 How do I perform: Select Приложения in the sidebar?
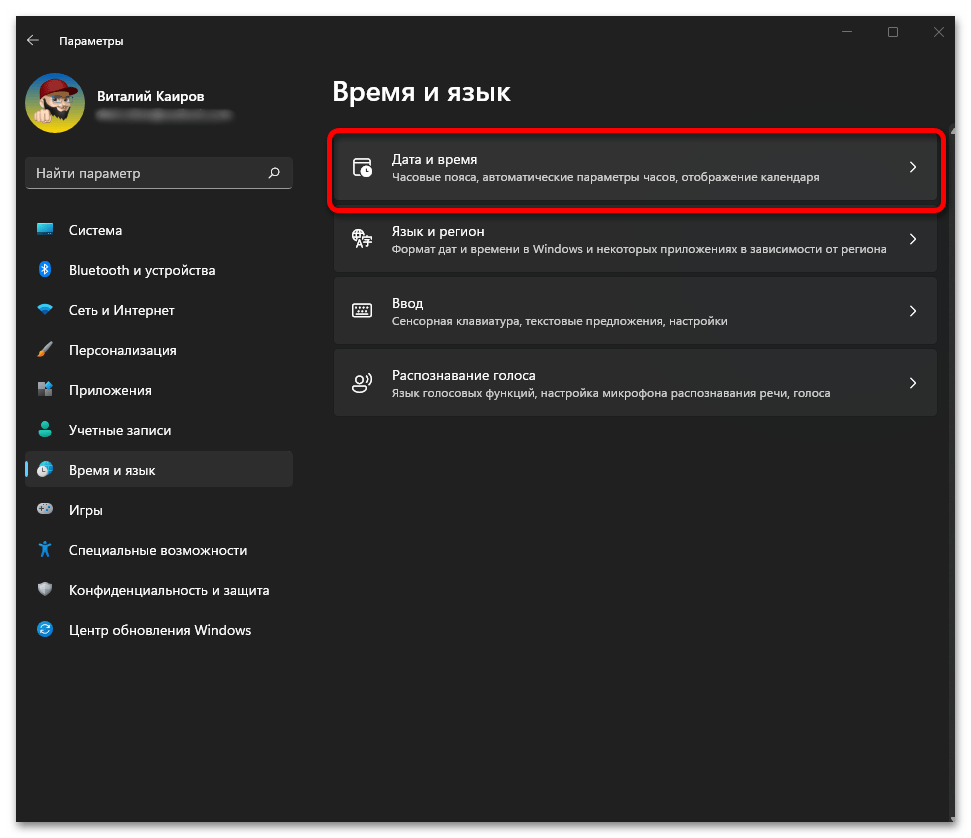[x=110, y=390]
